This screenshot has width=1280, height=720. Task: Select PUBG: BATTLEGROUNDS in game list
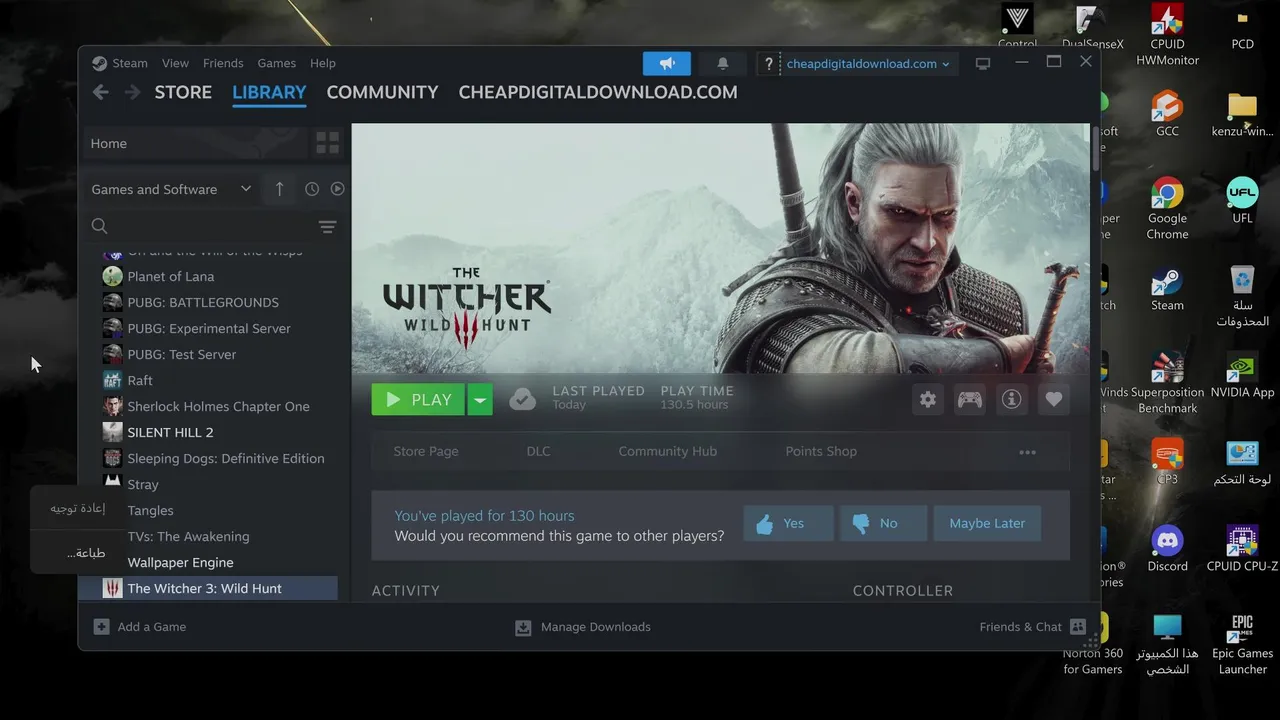pos(208,302)
